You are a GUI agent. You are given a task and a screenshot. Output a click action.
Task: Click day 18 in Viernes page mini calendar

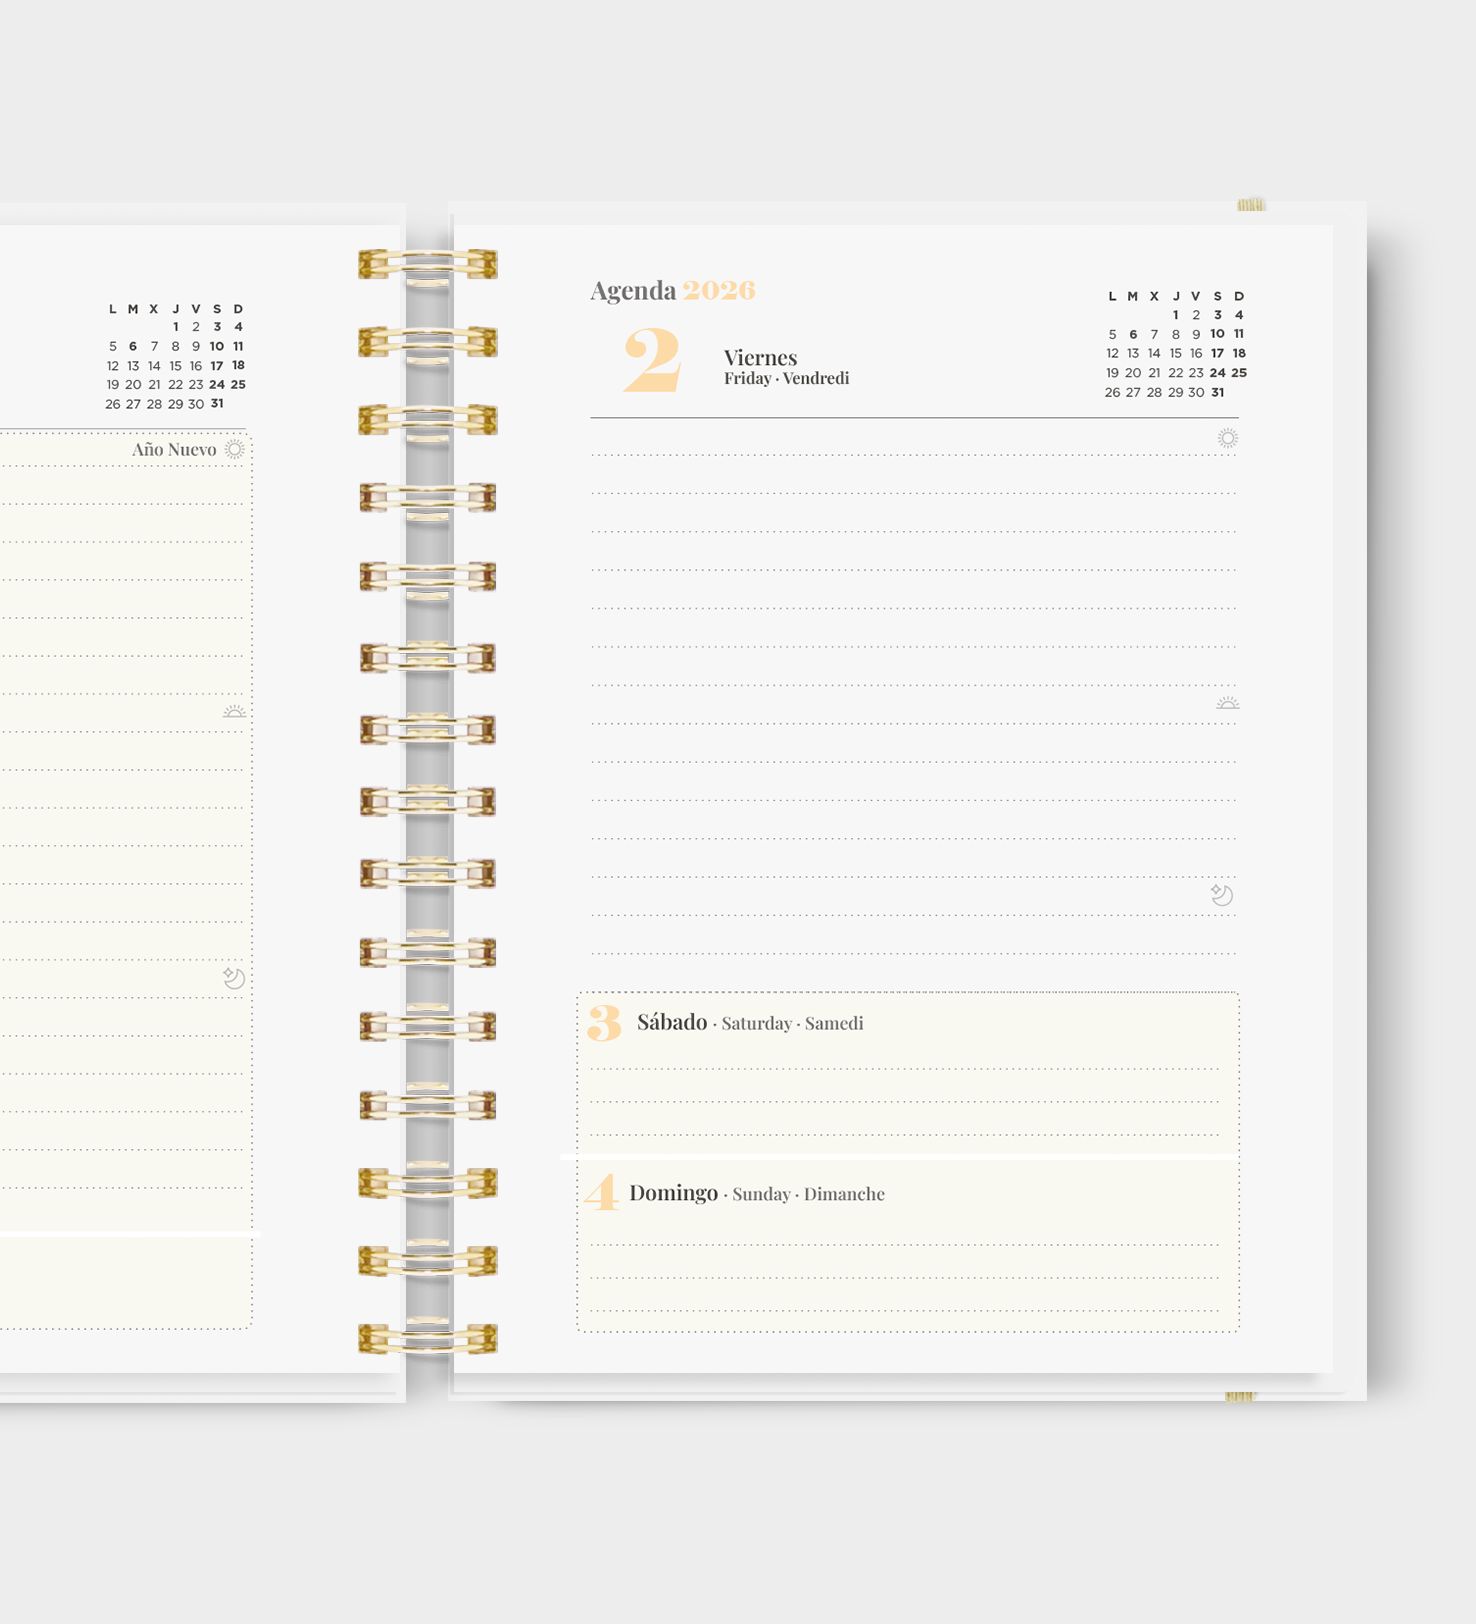tap(1239, 353)
